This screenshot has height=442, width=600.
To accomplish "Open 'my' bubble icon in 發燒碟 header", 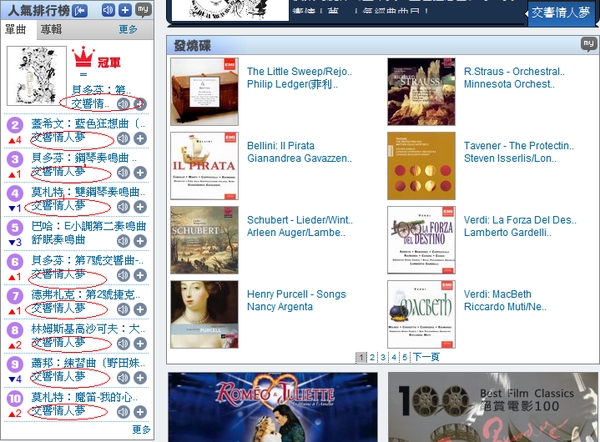I will 589,44.
